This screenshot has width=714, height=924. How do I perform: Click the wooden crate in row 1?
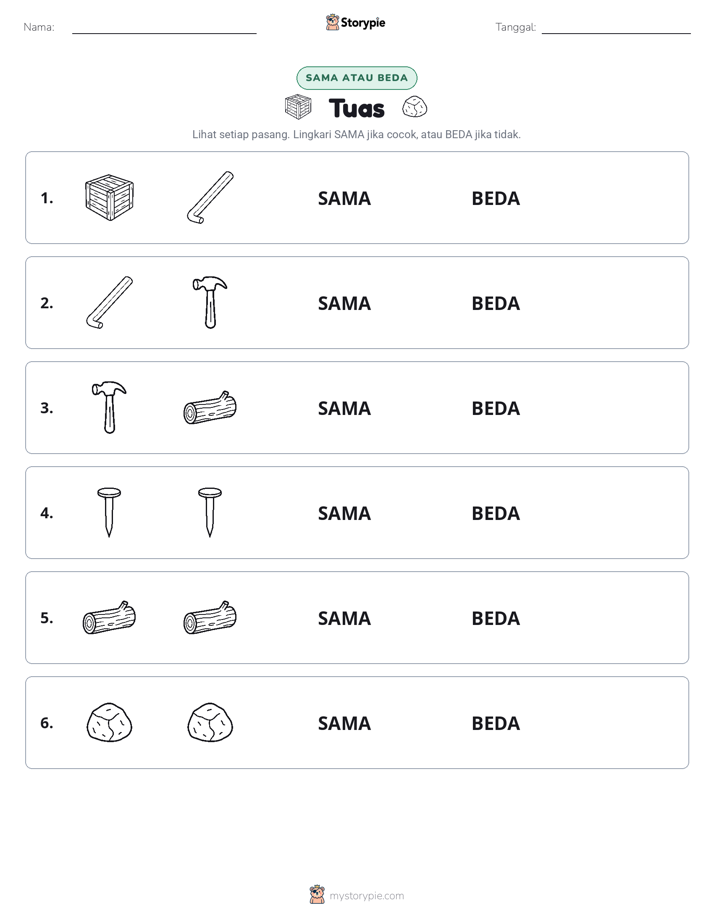tap(110, 197)
